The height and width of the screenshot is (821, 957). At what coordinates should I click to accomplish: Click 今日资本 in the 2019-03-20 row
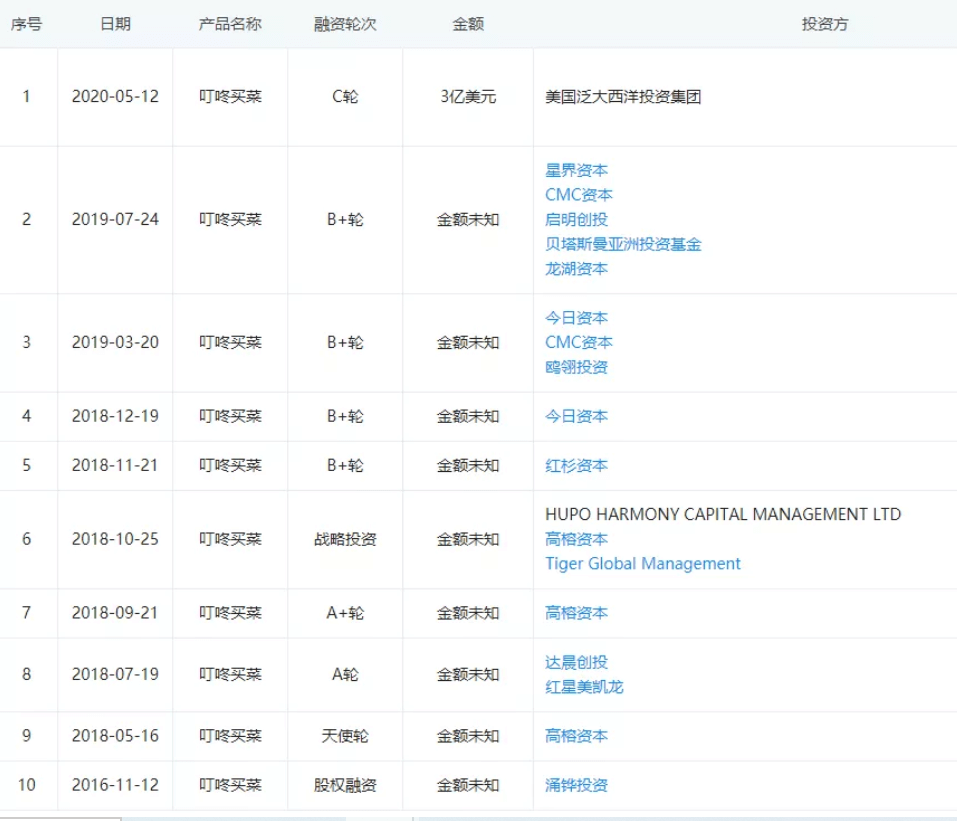576,318
